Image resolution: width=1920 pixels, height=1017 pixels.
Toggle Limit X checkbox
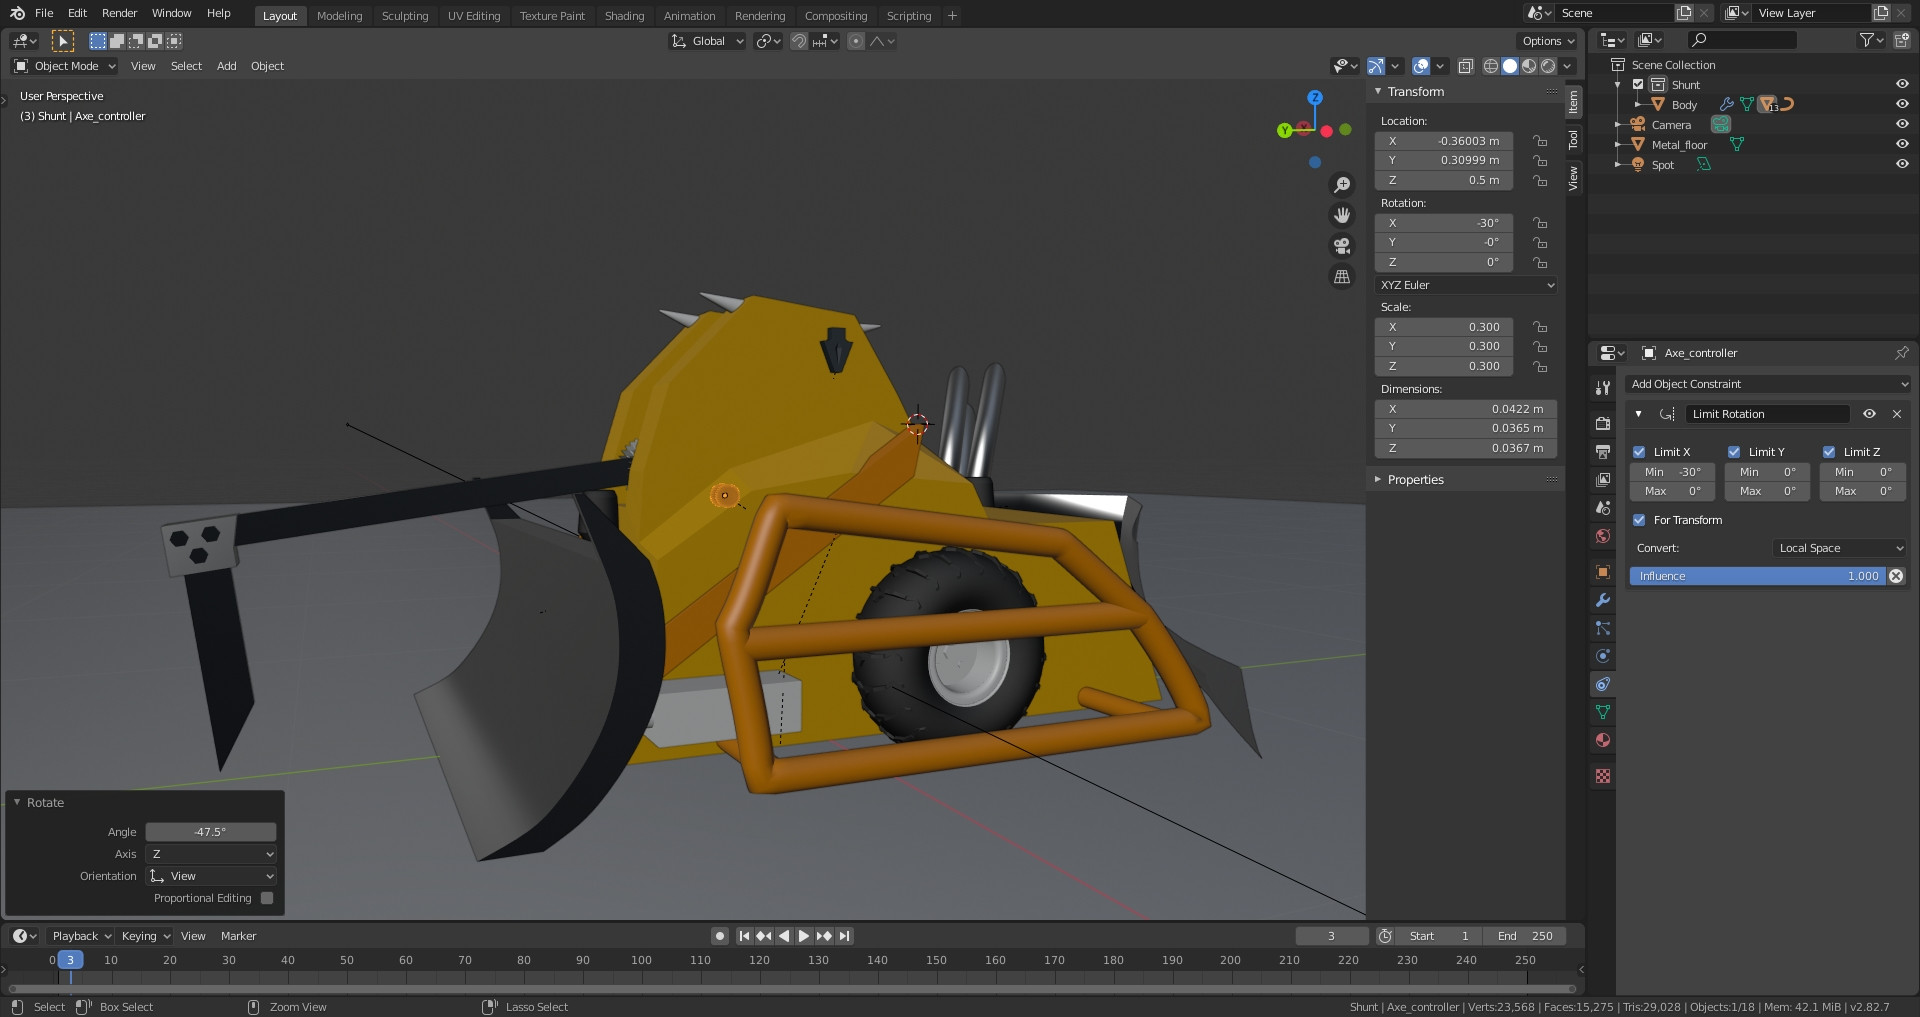click(x=1639, y=452)
